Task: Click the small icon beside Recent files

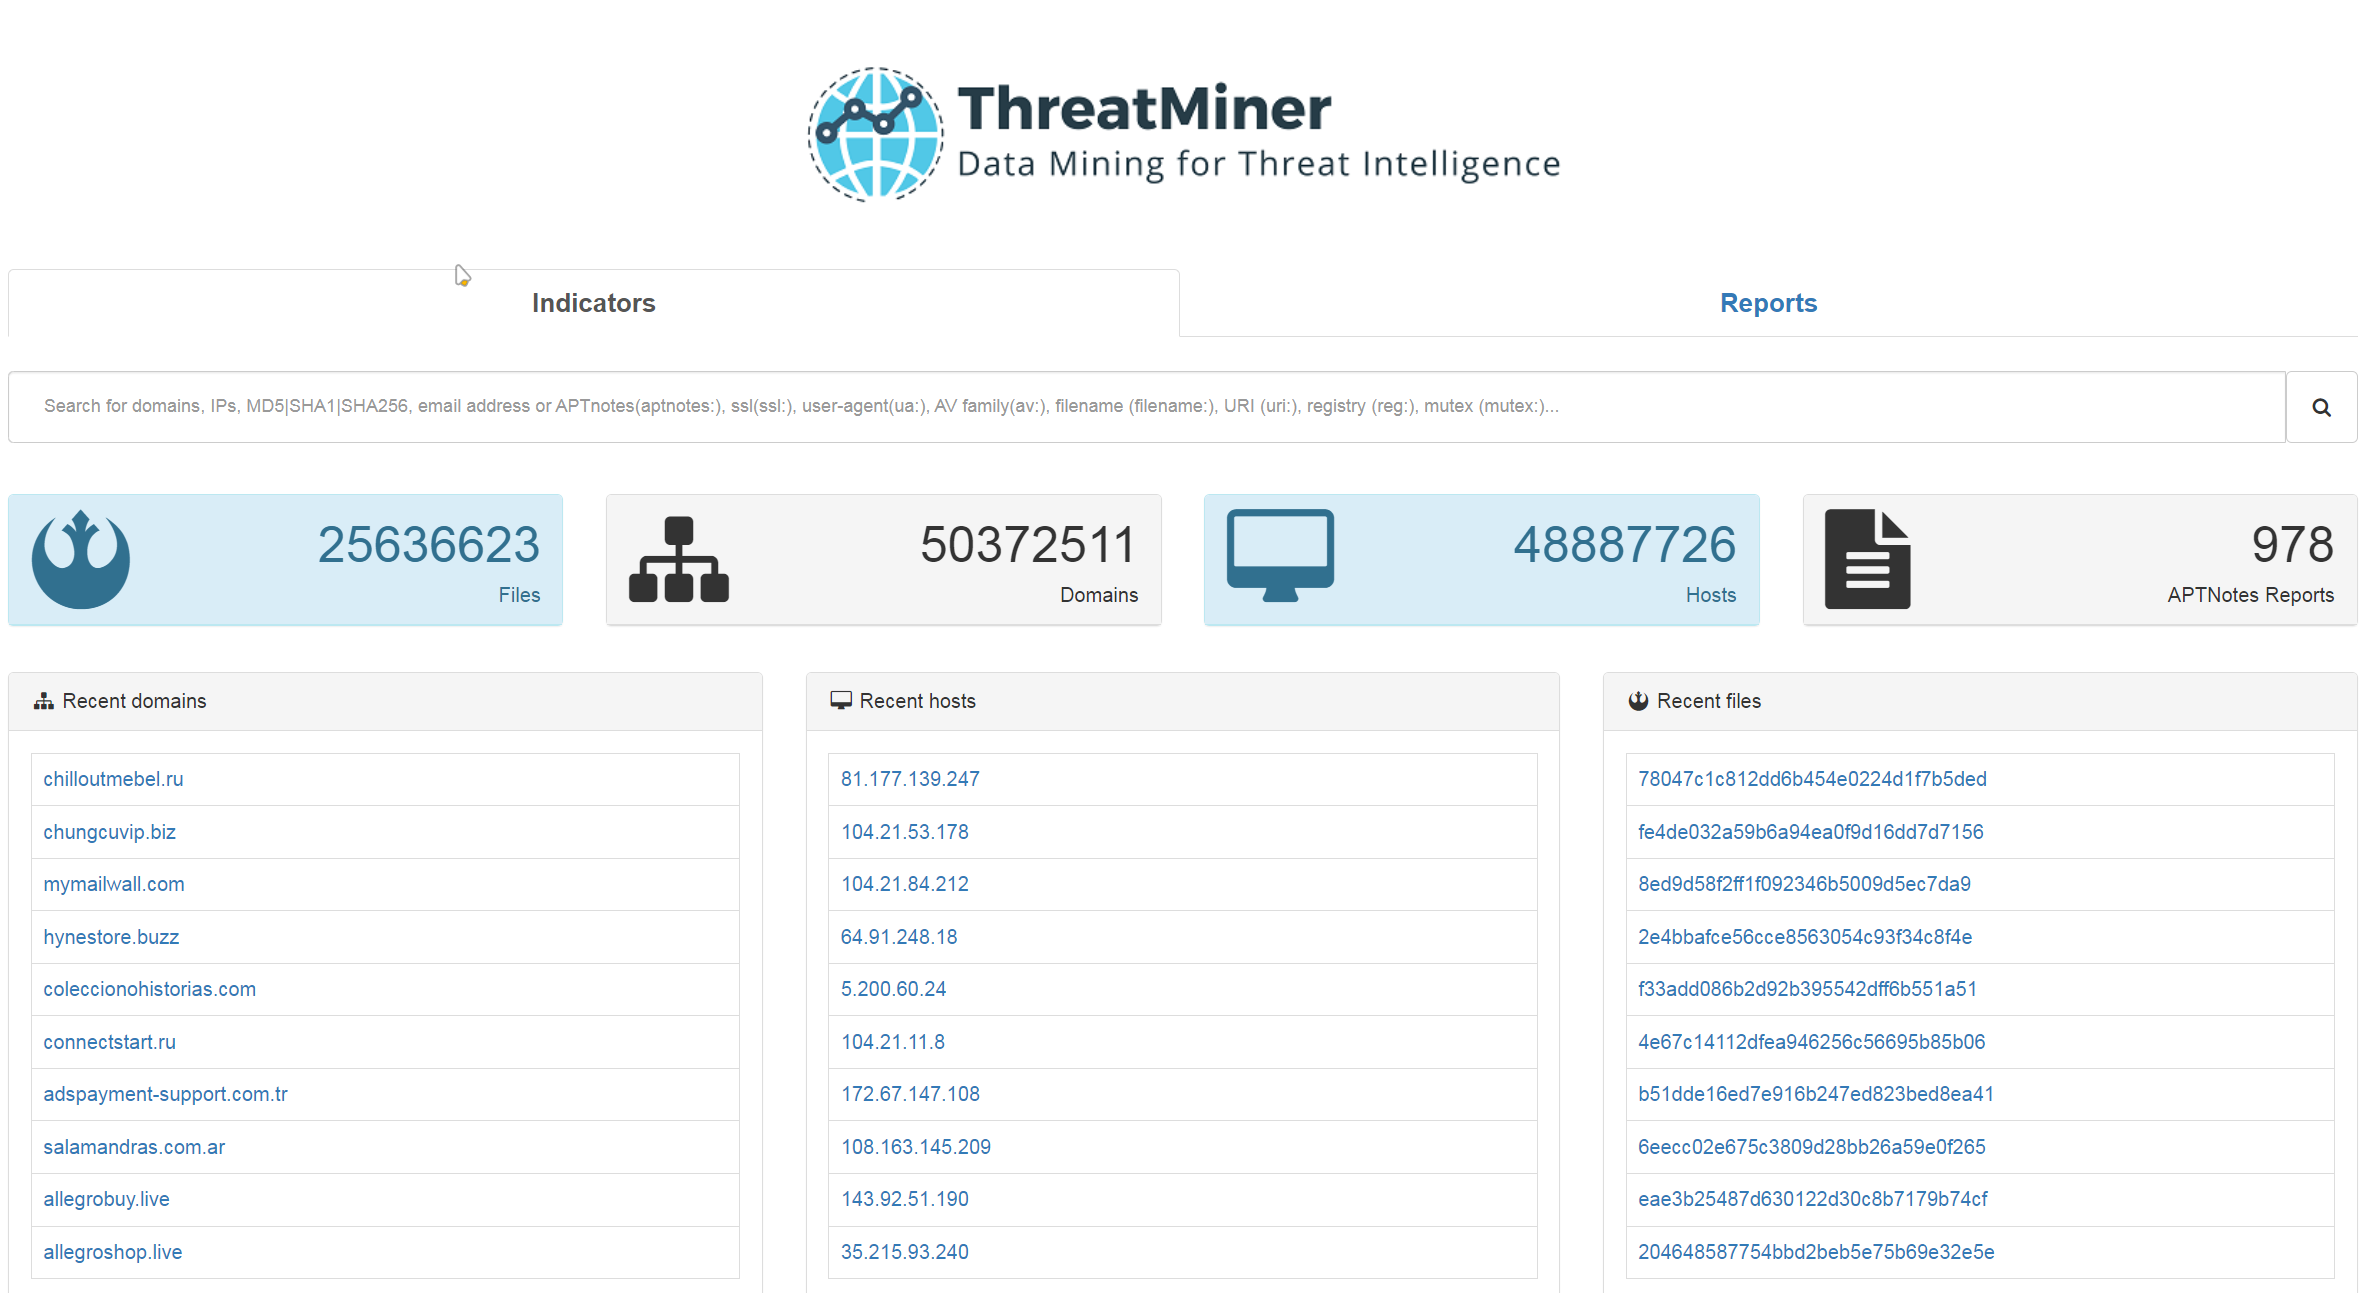Action: pos(1638,701)
